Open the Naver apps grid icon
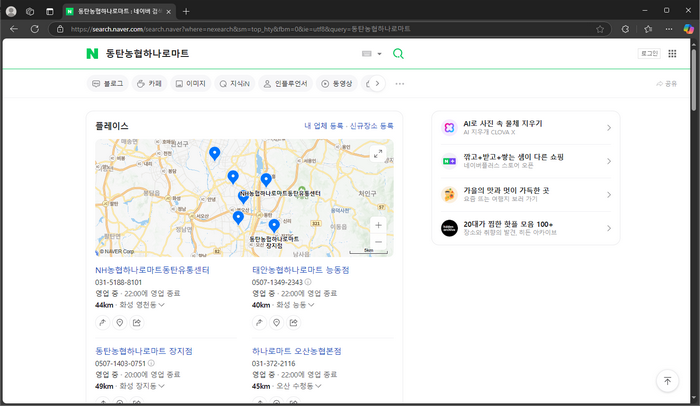Screen dimensions: 700x406 point(672,54)
